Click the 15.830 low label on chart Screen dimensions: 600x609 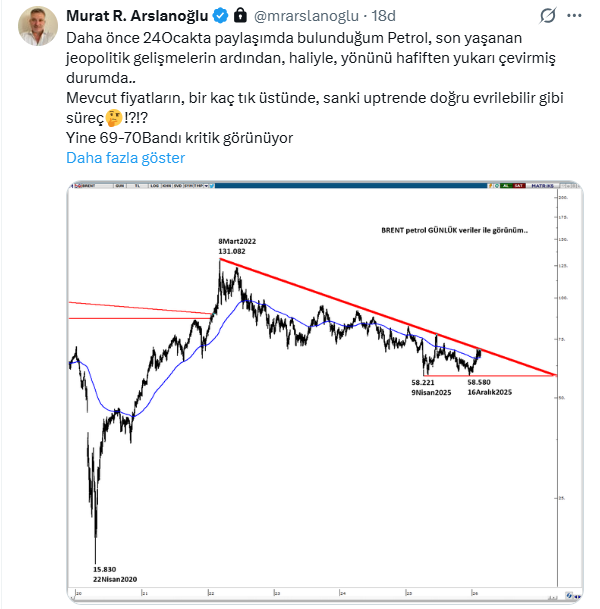pos(106,569)
